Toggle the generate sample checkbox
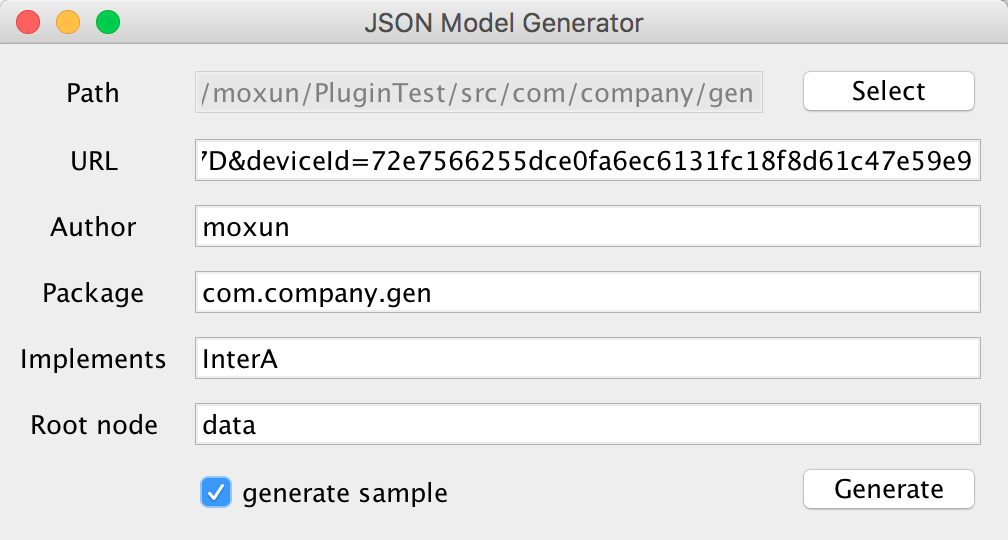The image size is (1008, 540). (215, 492)
